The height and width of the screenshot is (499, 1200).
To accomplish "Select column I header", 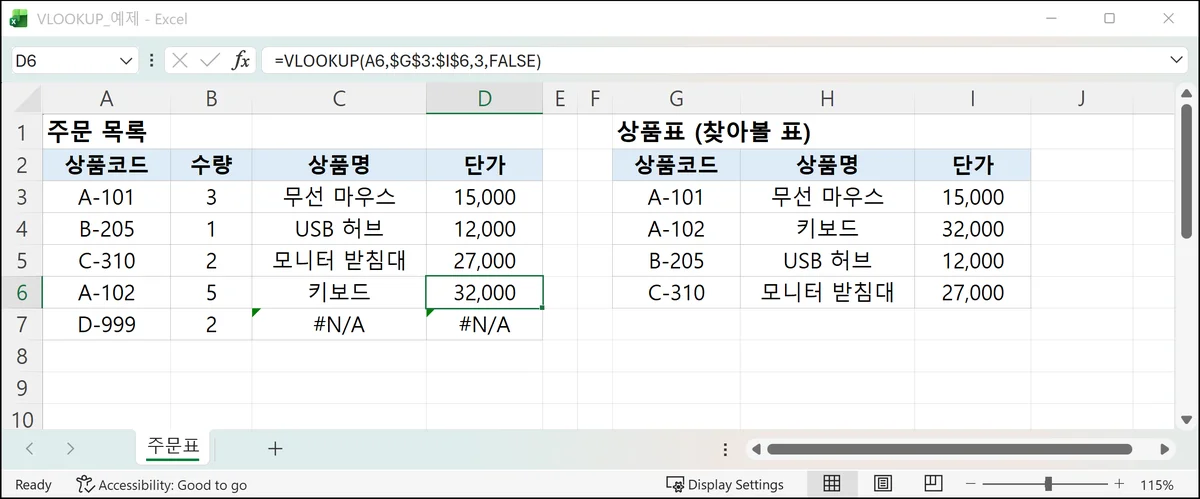I will (973, 98).
